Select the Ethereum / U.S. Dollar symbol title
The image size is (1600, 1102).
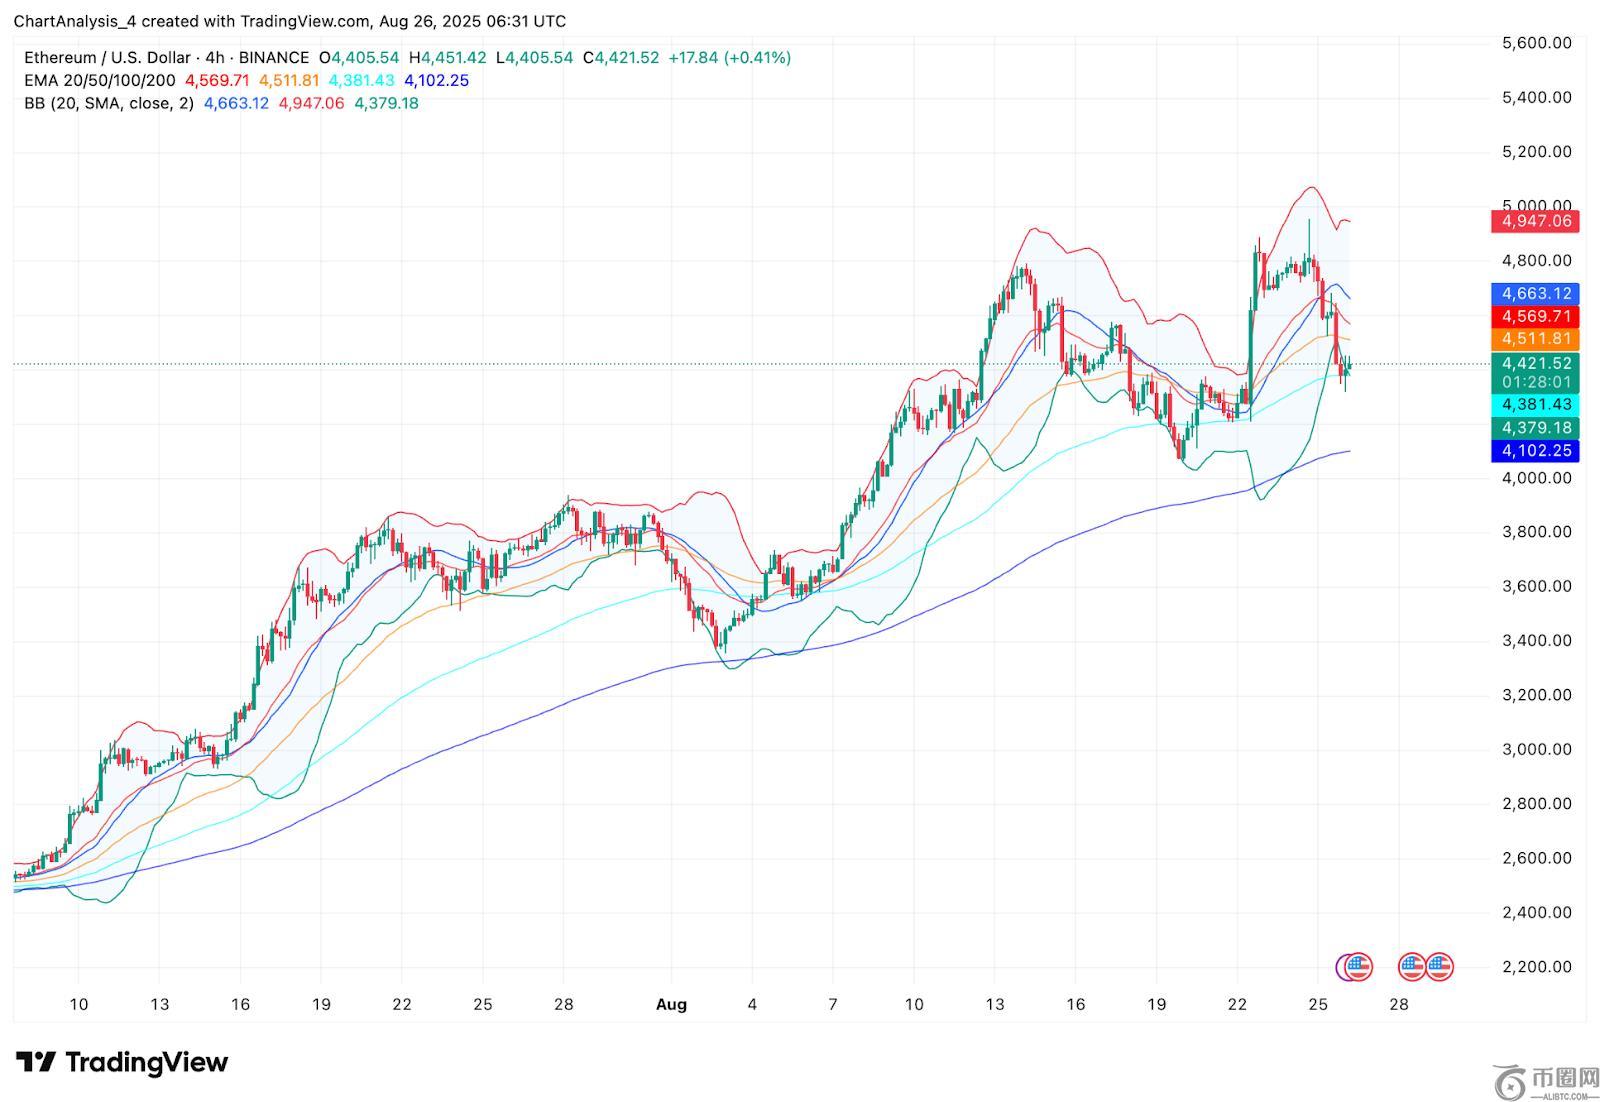[x=109, y=58]
